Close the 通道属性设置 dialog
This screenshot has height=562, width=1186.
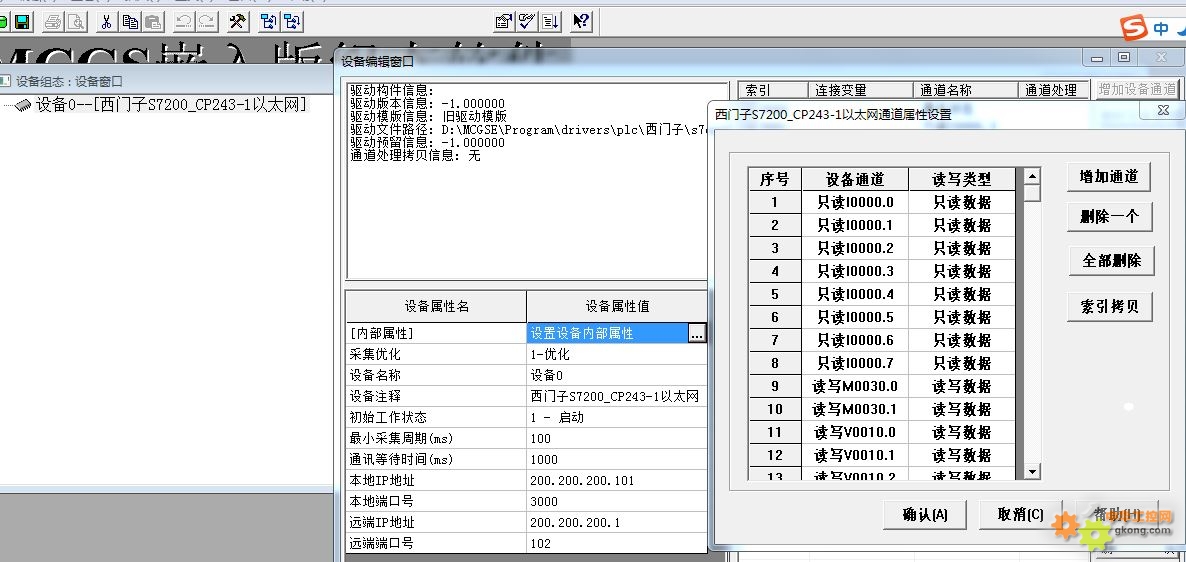pyautogui.click(x=1163, y=110)
